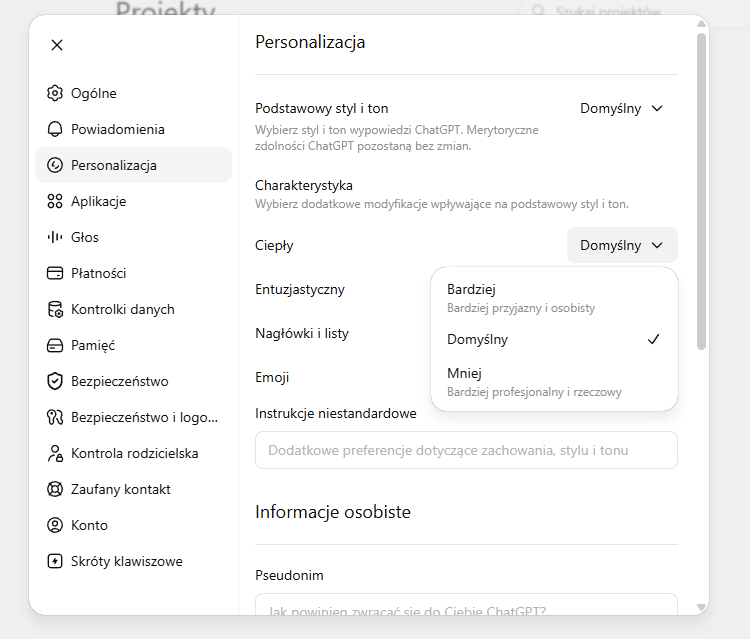
Task: Go to Powiadomienia settings
Action: [x=133, y=129]
